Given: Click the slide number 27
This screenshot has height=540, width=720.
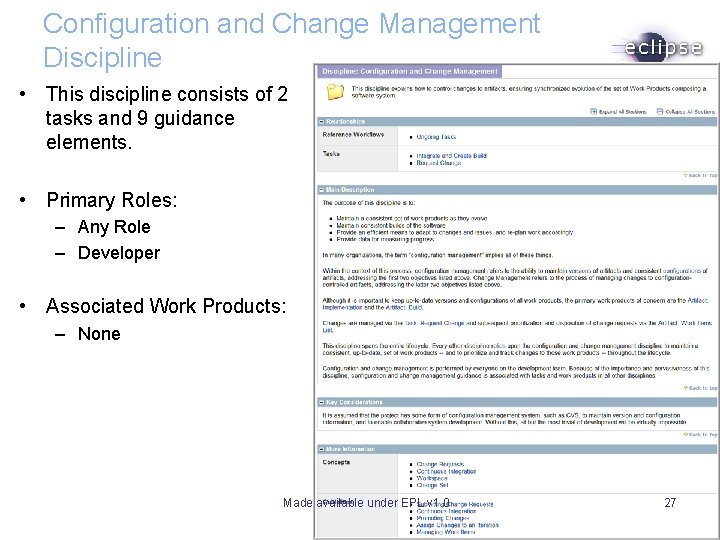Looking at the screenshot, I should coord(670,503).
